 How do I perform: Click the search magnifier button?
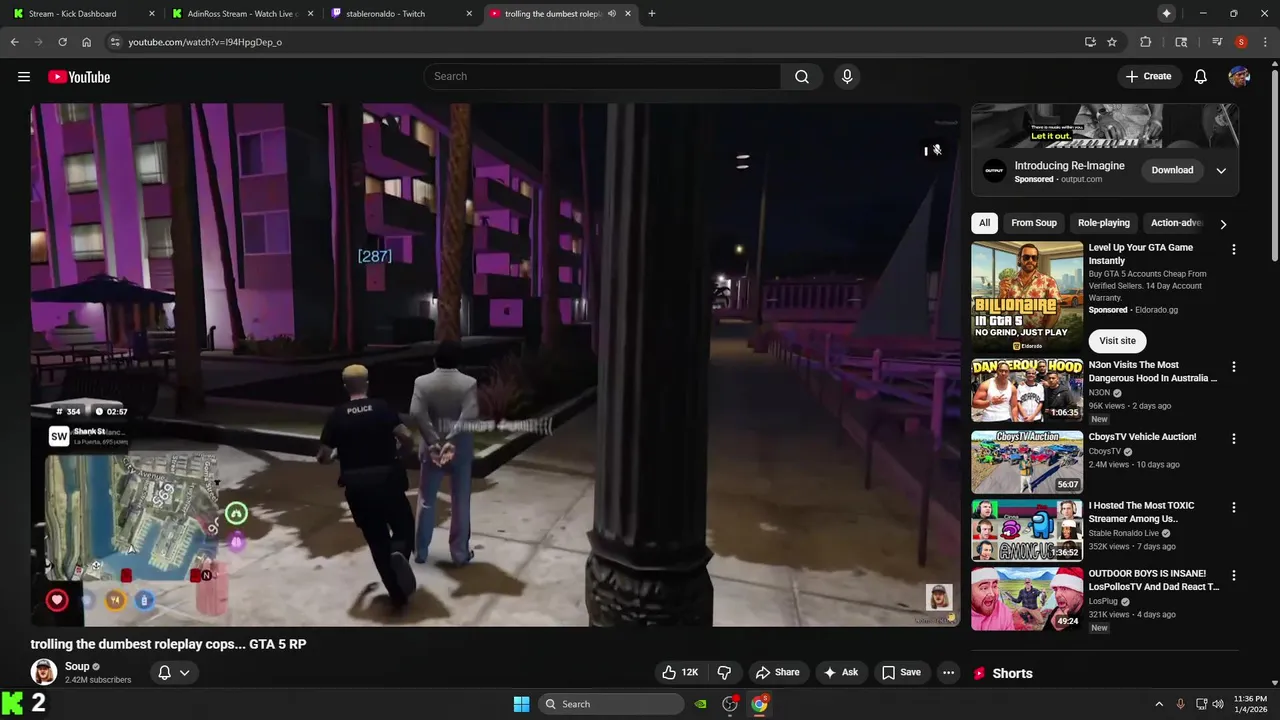802,77
